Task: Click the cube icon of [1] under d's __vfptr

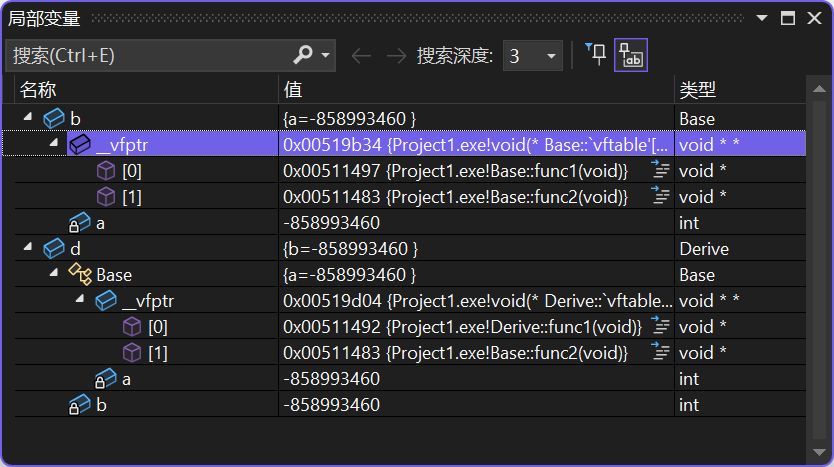Action: pyautogui.click(x=132, y=353)
